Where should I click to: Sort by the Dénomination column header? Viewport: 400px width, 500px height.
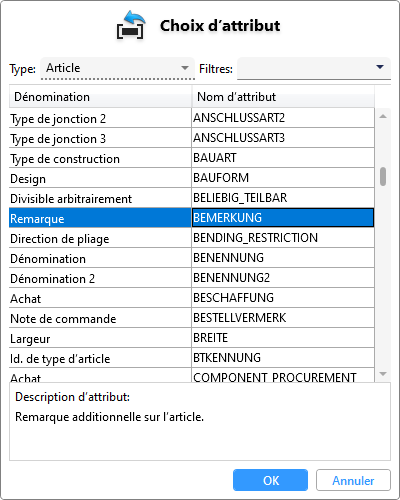(x=100, y=97)
